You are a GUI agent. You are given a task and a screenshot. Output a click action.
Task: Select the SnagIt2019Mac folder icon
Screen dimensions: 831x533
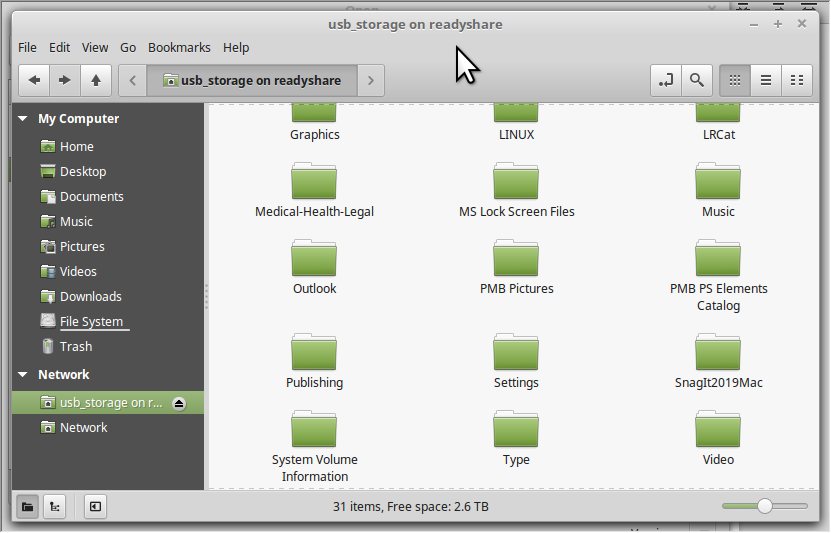718,352
